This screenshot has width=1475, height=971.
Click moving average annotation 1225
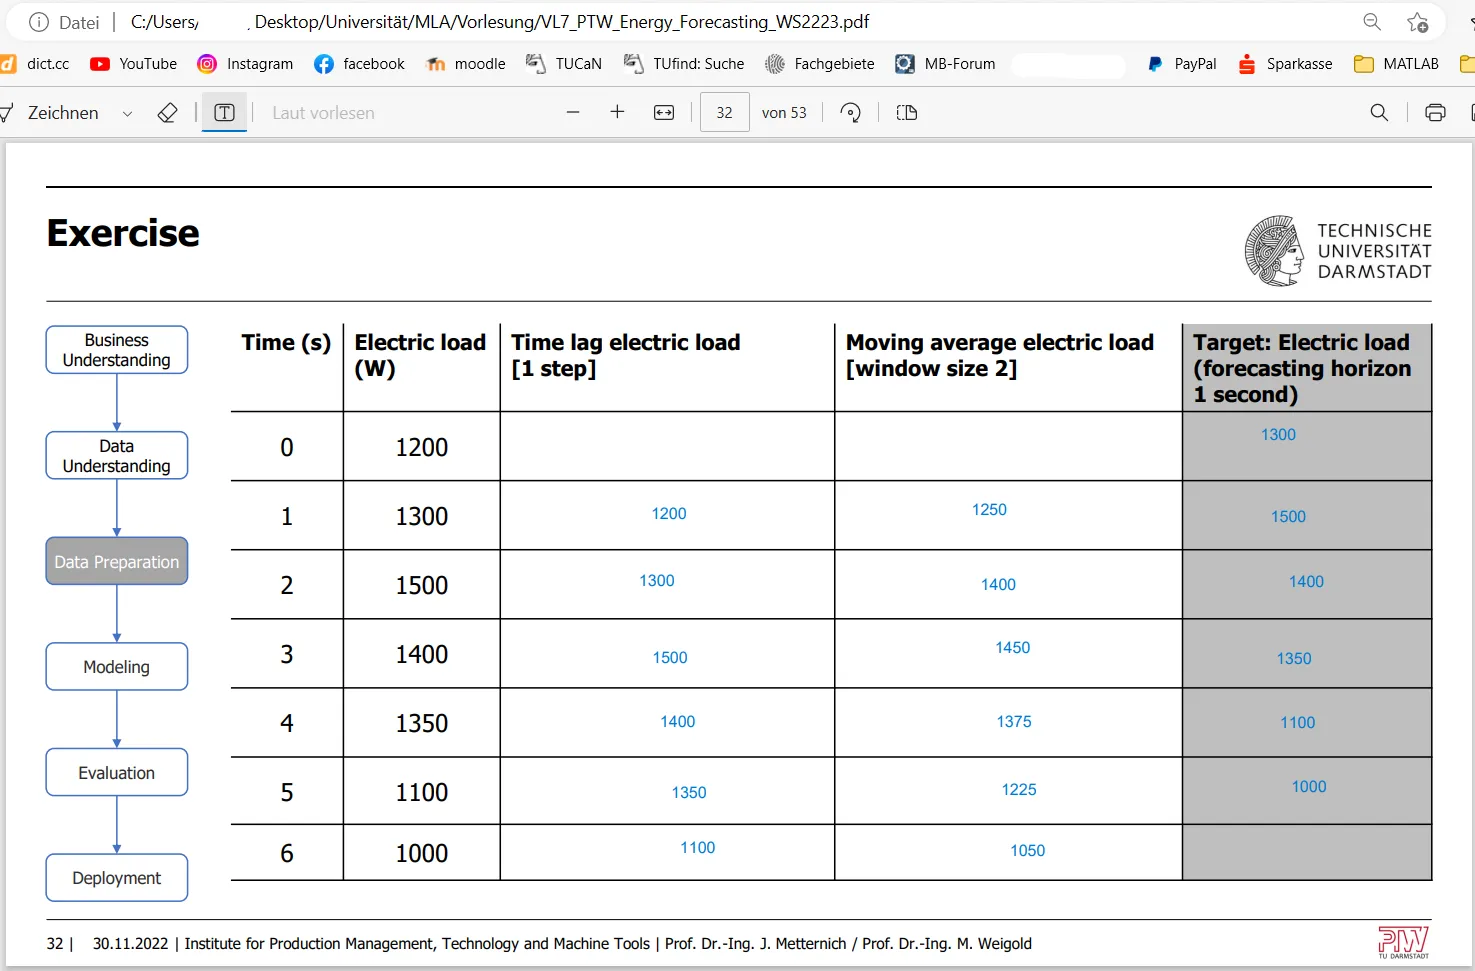(x=1019, y=790)
